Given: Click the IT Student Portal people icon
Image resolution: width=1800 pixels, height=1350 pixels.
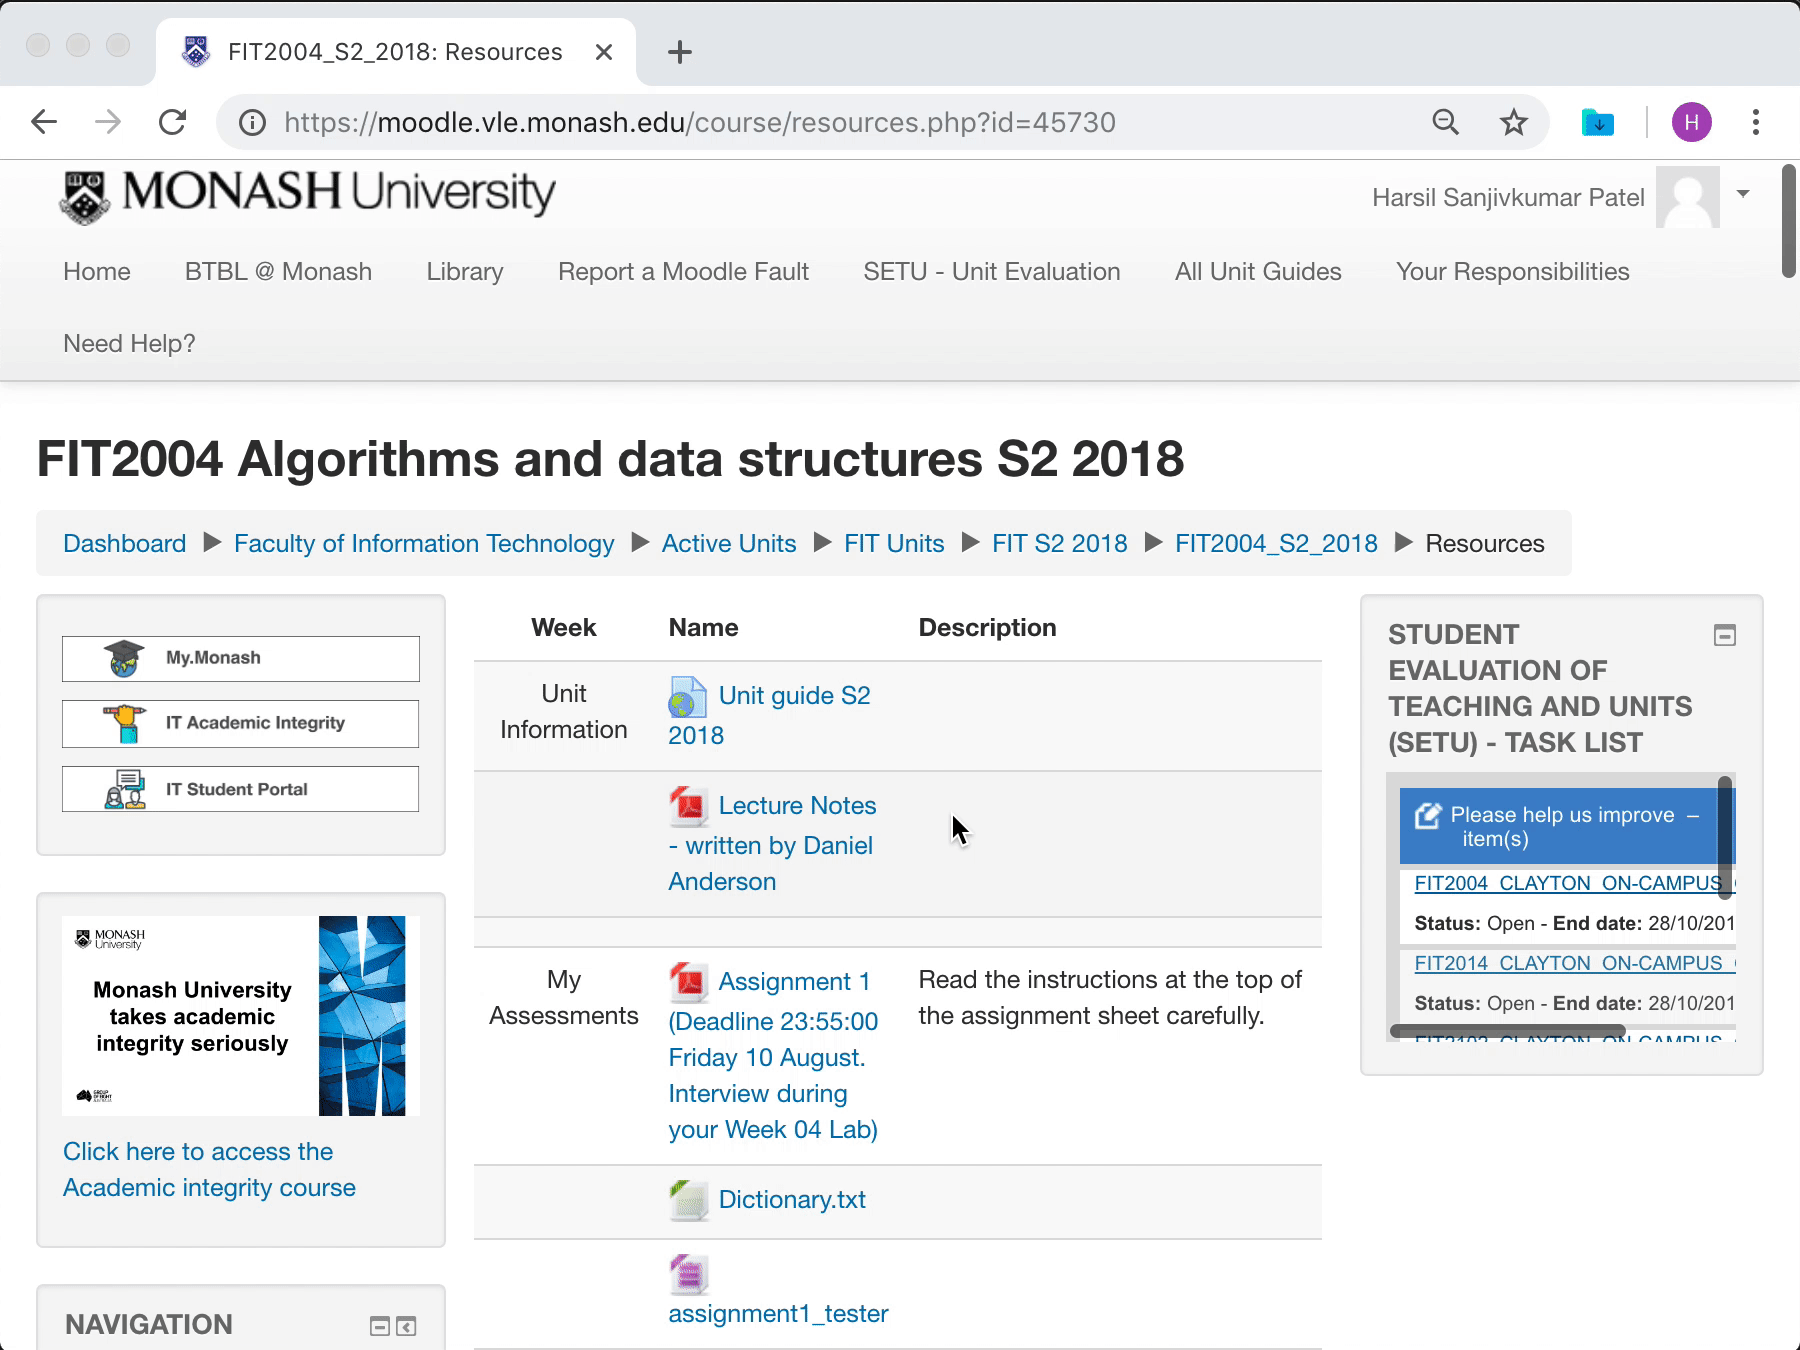Looking at the screenshot, I should 125,789.
